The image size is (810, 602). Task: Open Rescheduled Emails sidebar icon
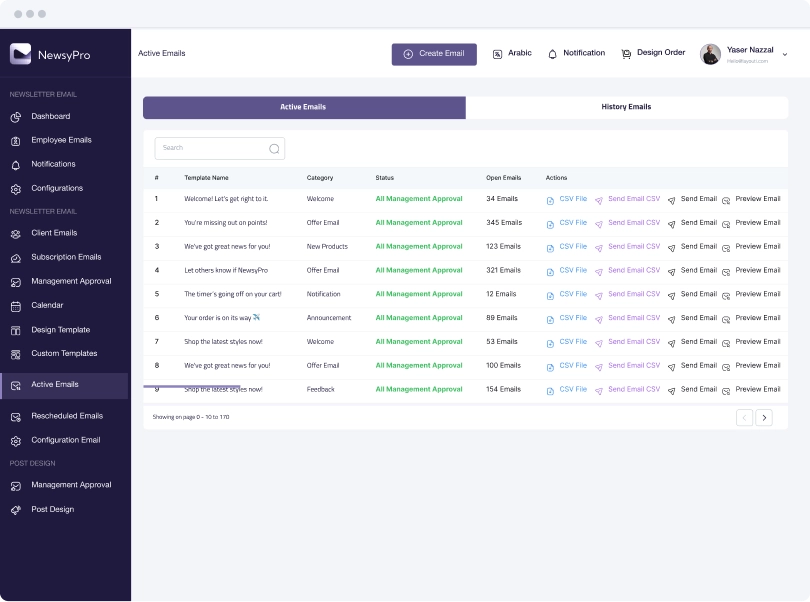pyautogui.click(x=16, y=417)
